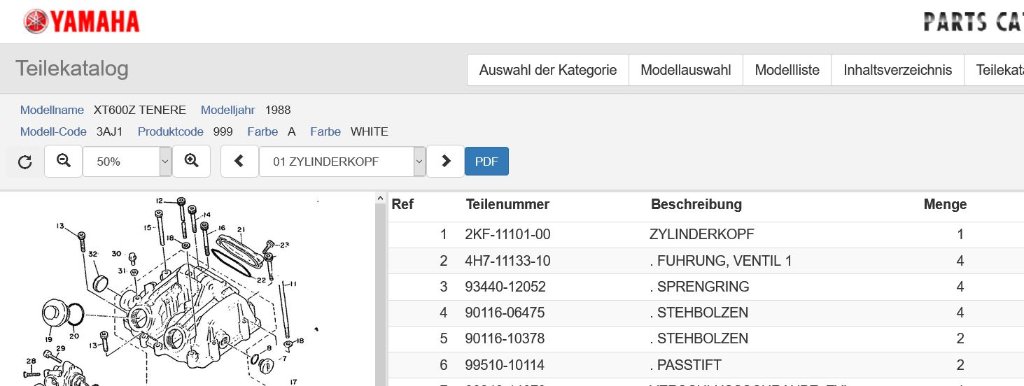
Task: Click the Farbe value WHITE
Action: pyautogui.click(x=370, y=131)
